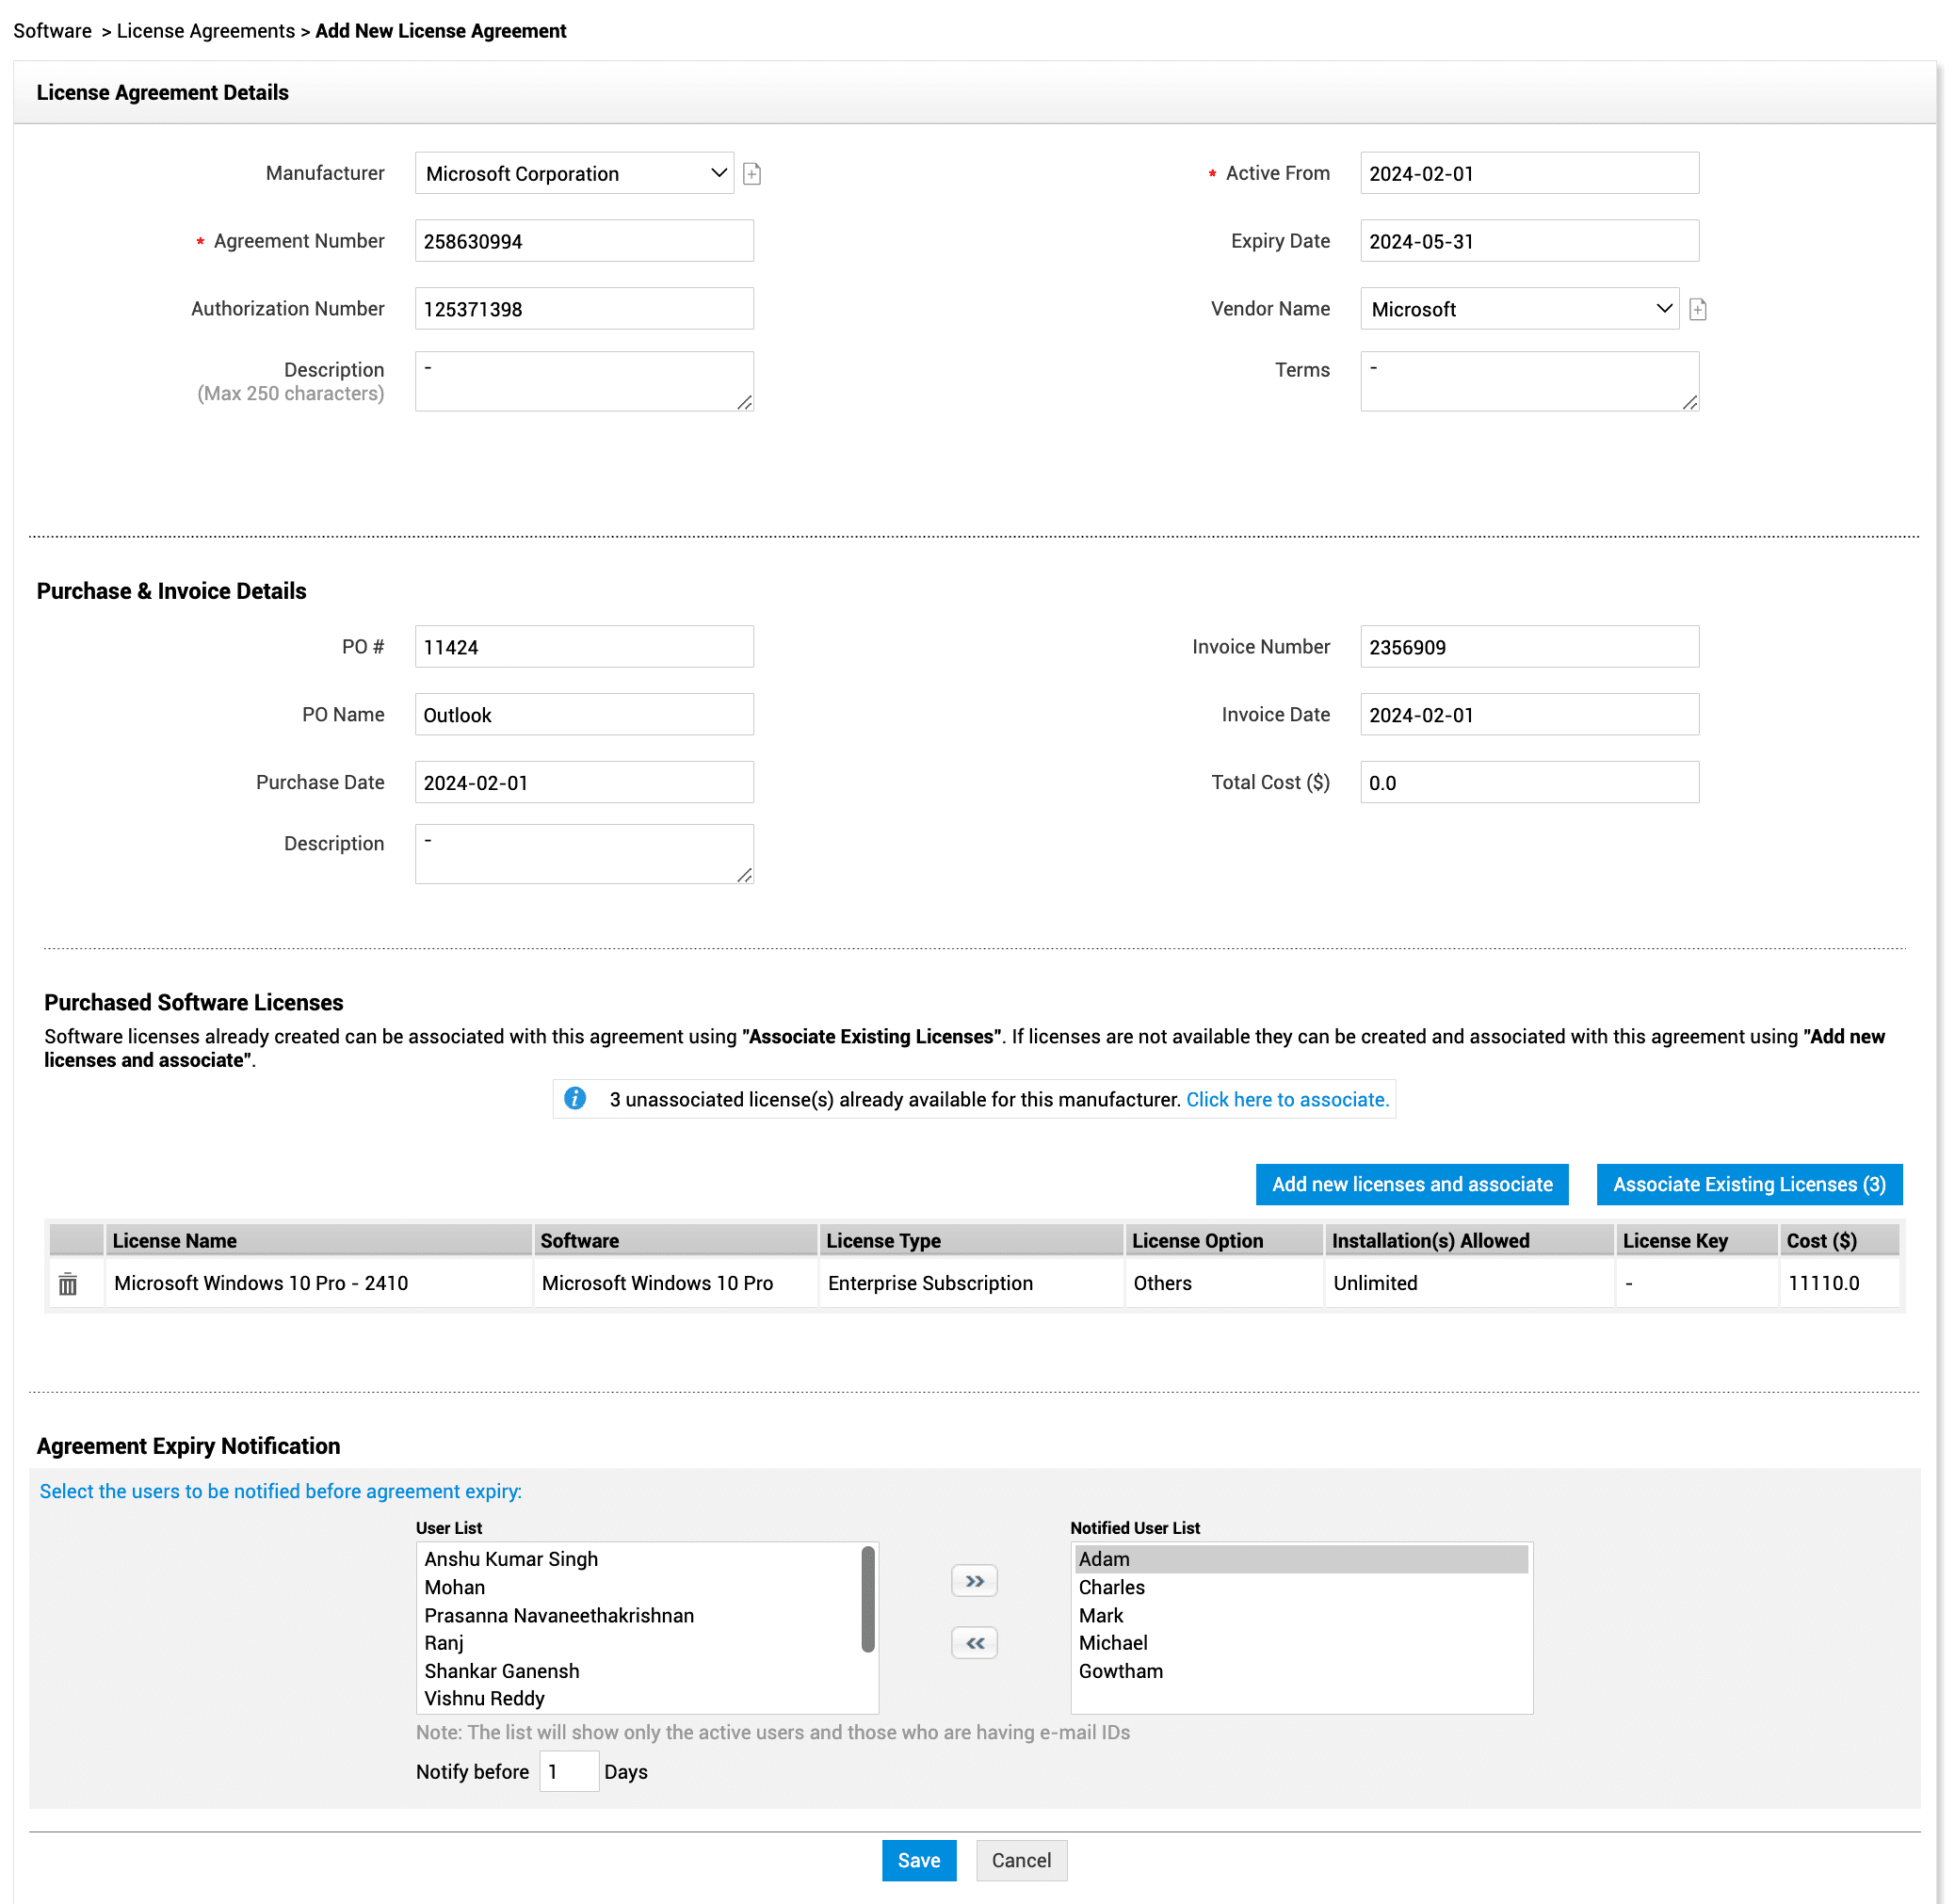Click add new vendor icon
Viewport: 1955px width, 1904px height.
(1697, 310)
